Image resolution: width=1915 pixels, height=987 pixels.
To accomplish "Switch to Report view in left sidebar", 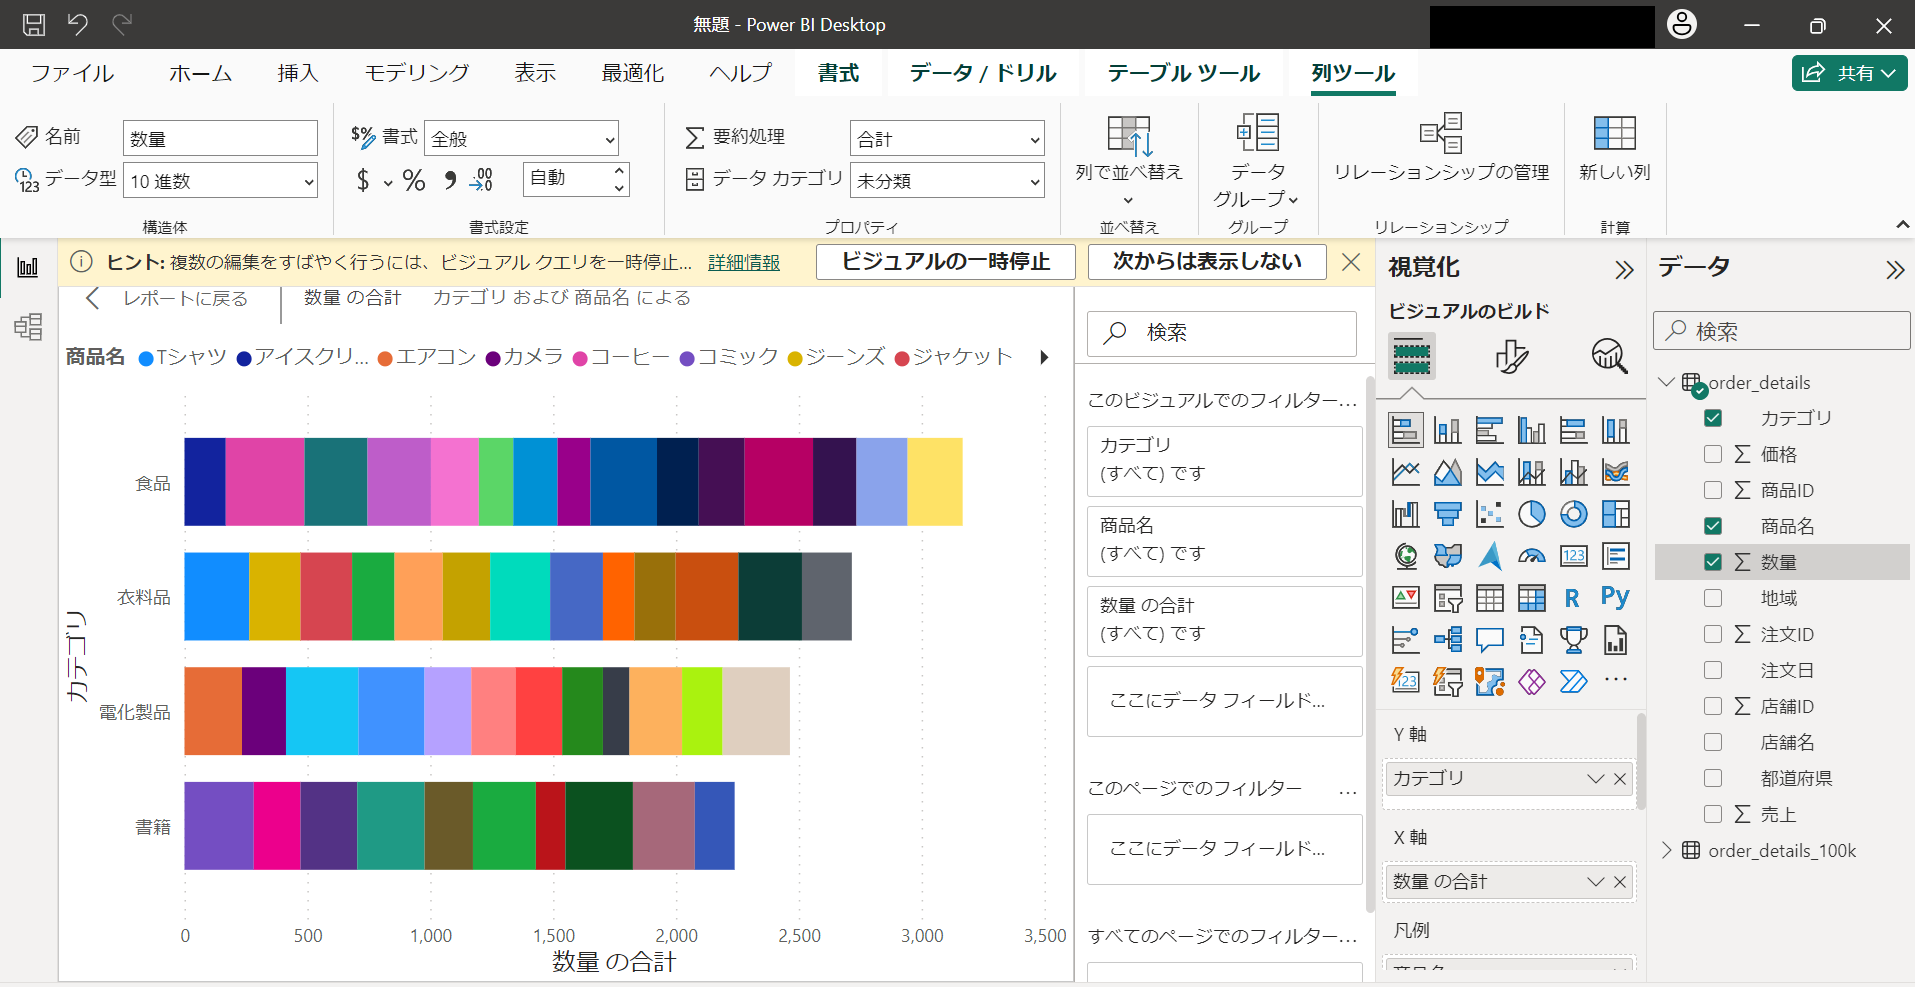I will click(x=28, y=268).
